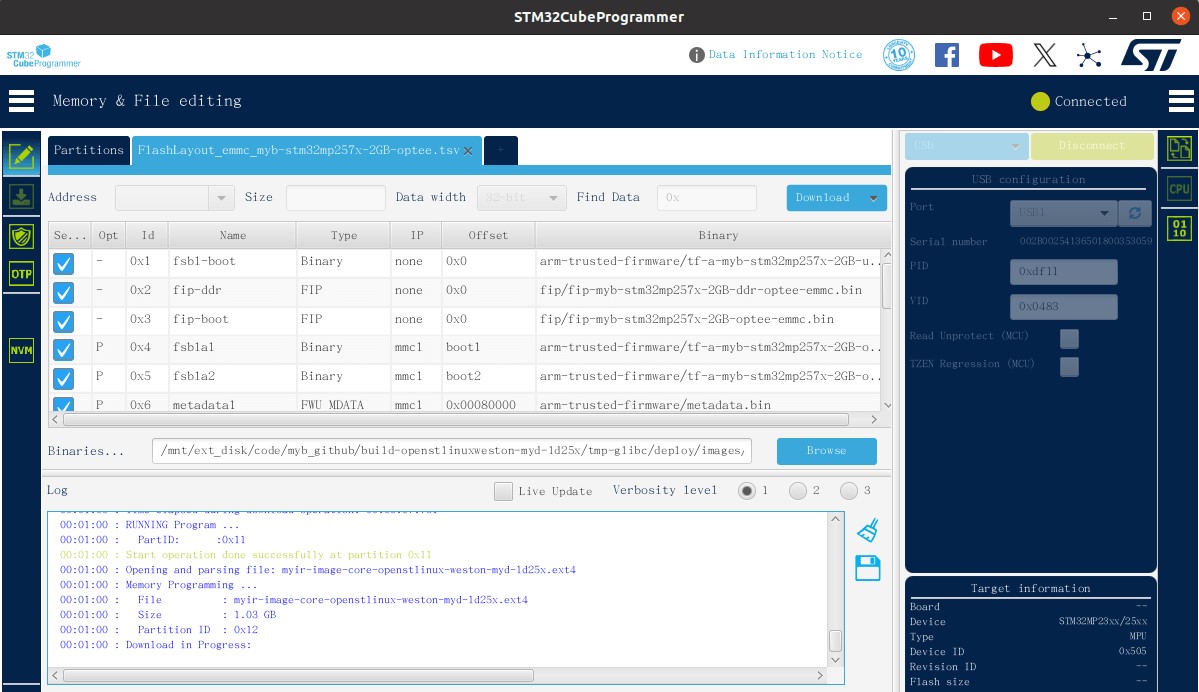The image size is (1199, 692).
Task: Click the Binaries path input field
Action: point(452,451)
